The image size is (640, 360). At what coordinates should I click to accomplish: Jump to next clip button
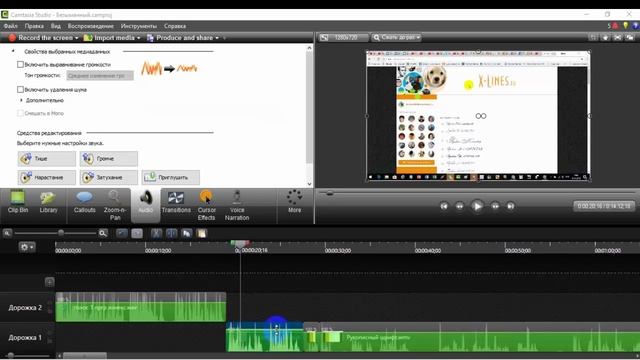coord(511,206)
